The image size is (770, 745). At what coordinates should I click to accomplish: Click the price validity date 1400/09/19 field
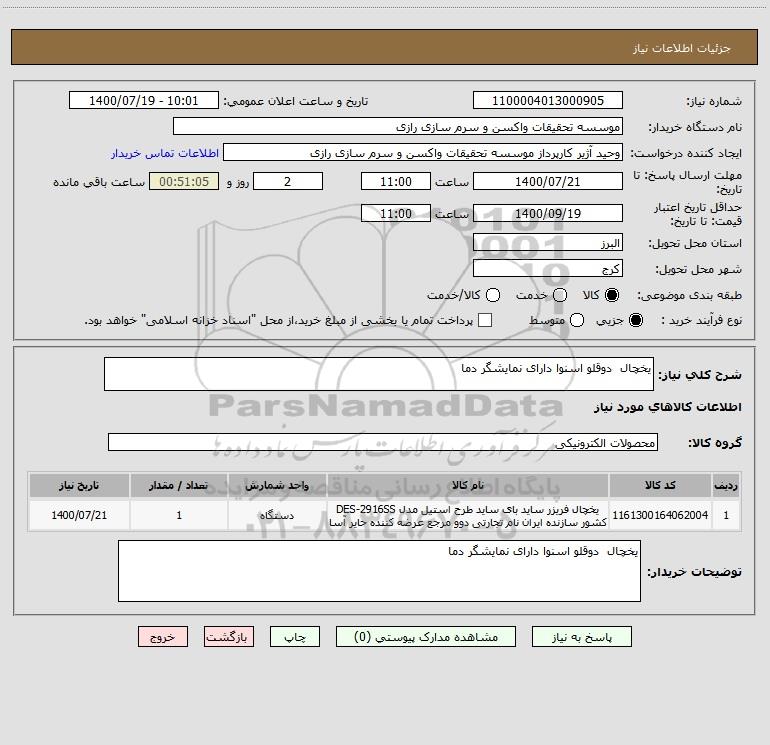pyautogui.click(x=548, y=213)
